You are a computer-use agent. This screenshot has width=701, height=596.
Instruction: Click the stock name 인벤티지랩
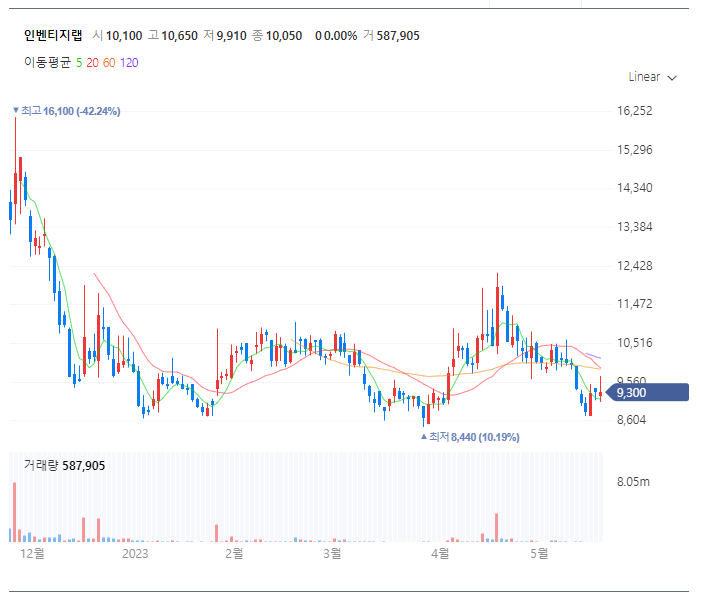(53, 35)
